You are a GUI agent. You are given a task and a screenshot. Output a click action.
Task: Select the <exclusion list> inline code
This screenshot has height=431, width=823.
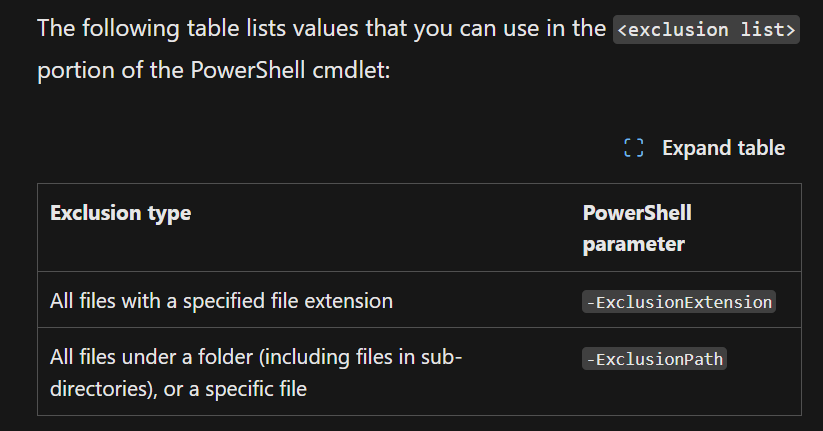pyautogui.click(x=706, y=30)
